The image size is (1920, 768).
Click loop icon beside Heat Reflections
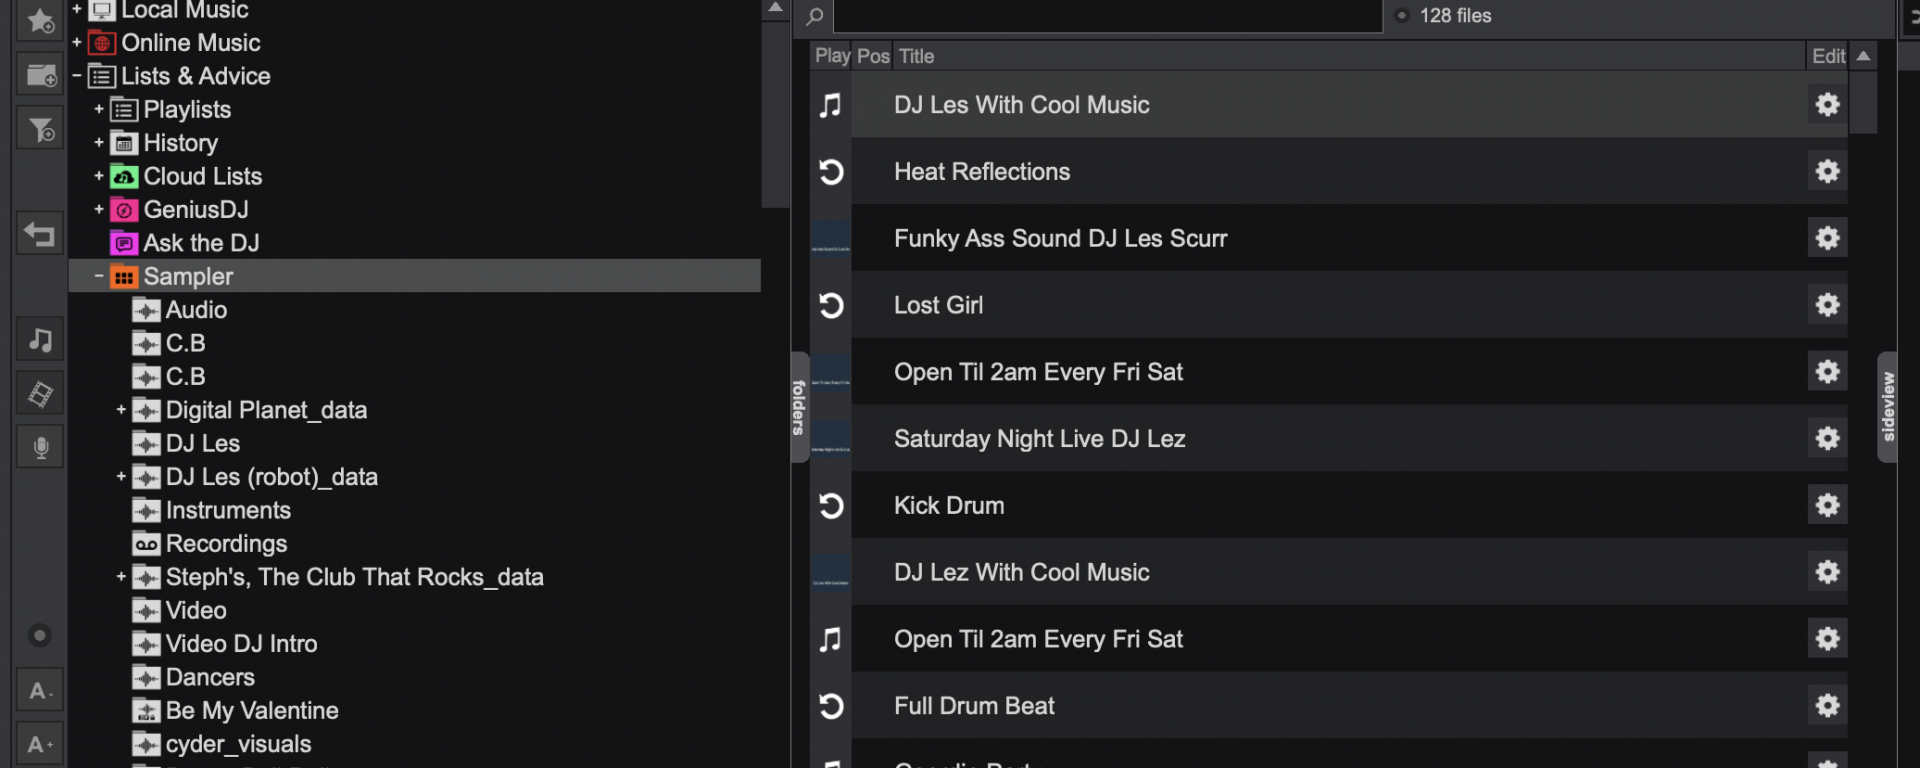[x=831, y=172]
